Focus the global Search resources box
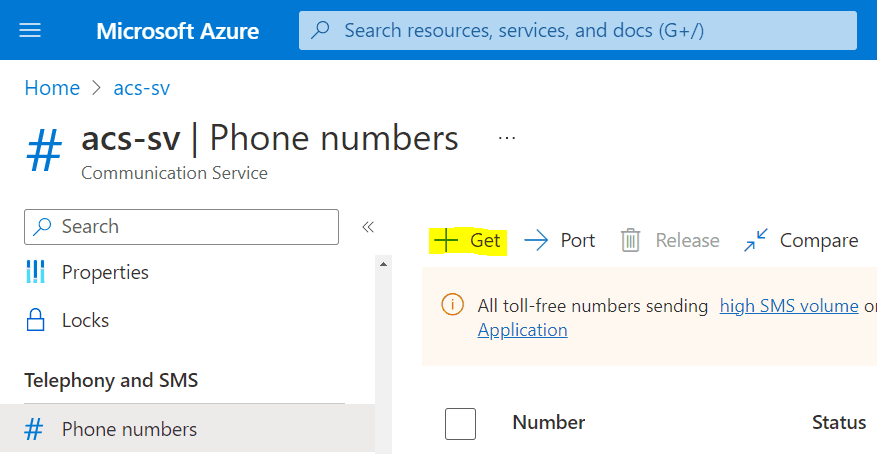This screenshot has height=454, width=877. coord(578,30)
